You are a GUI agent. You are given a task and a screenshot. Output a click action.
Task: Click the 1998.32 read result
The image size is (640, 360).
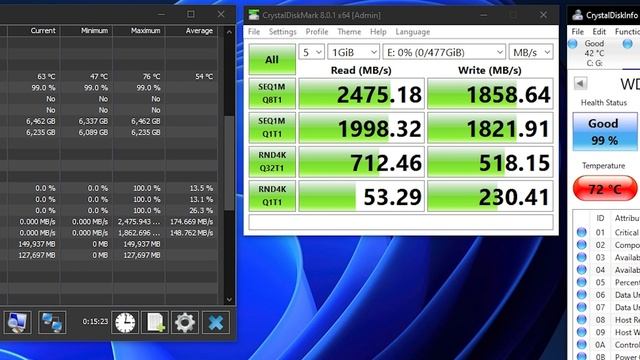coord(362,128)
